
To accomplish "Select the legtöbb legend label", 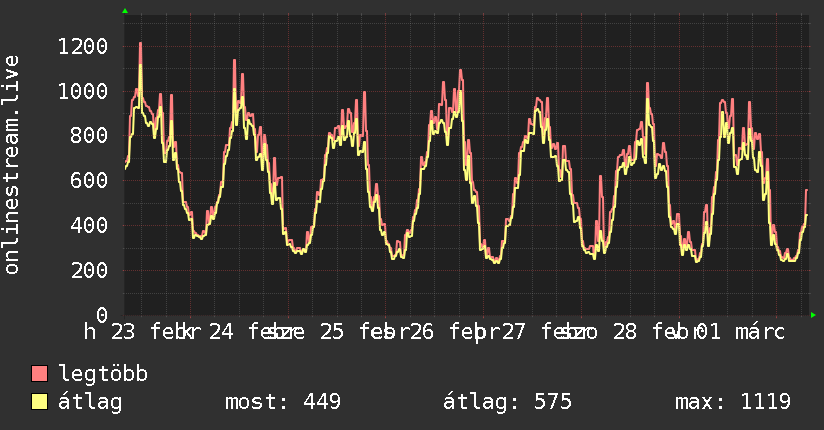I will (x=103, y=374).
